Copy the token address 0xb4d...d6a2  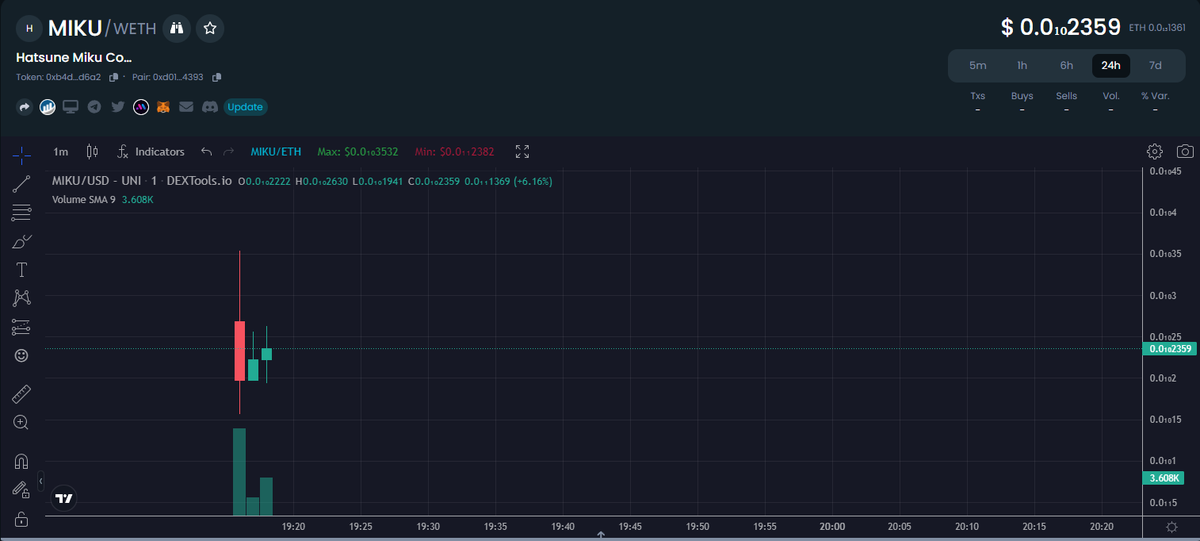pos(114,77)
